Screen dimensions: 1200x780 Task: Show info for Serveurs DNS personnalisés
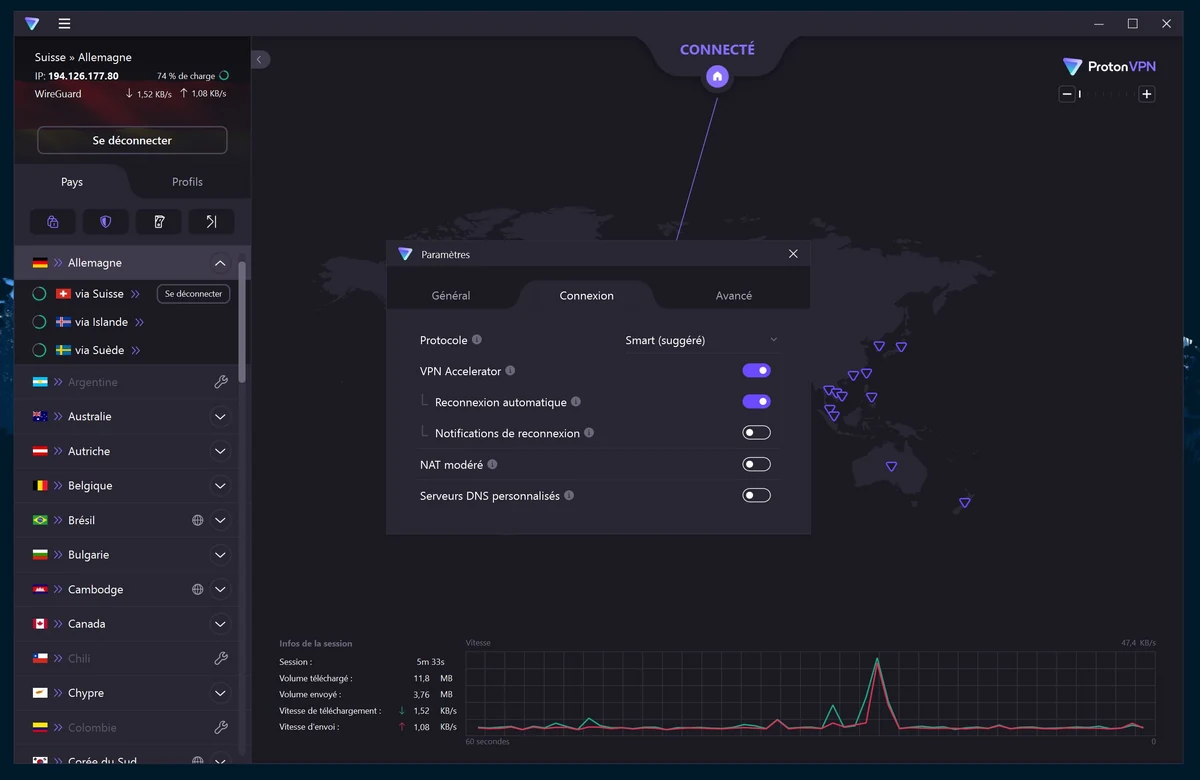tap(569, 495)
